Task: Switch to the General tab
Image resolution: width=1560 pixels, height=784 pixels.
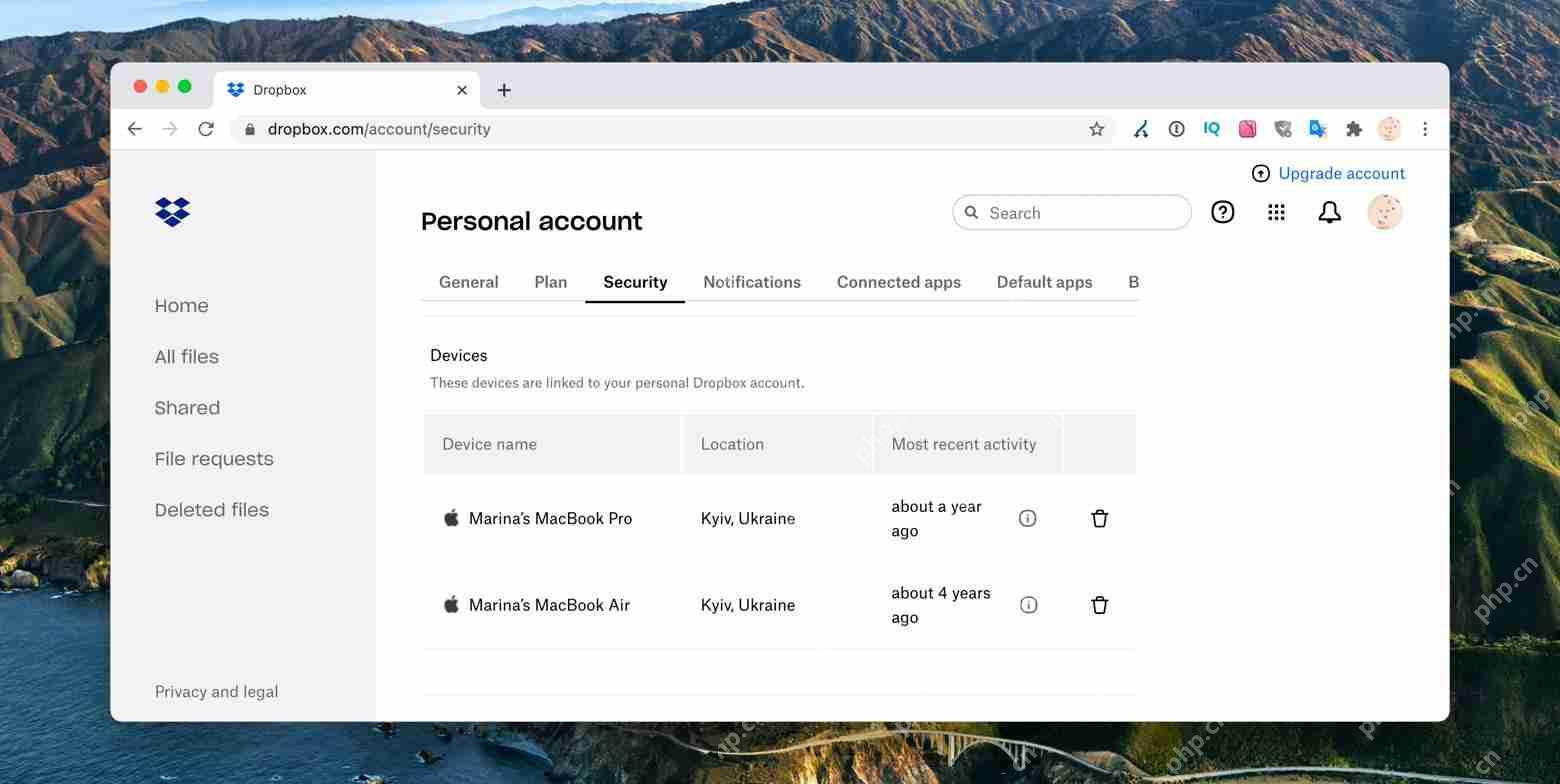Action: (x=468, y=282)
